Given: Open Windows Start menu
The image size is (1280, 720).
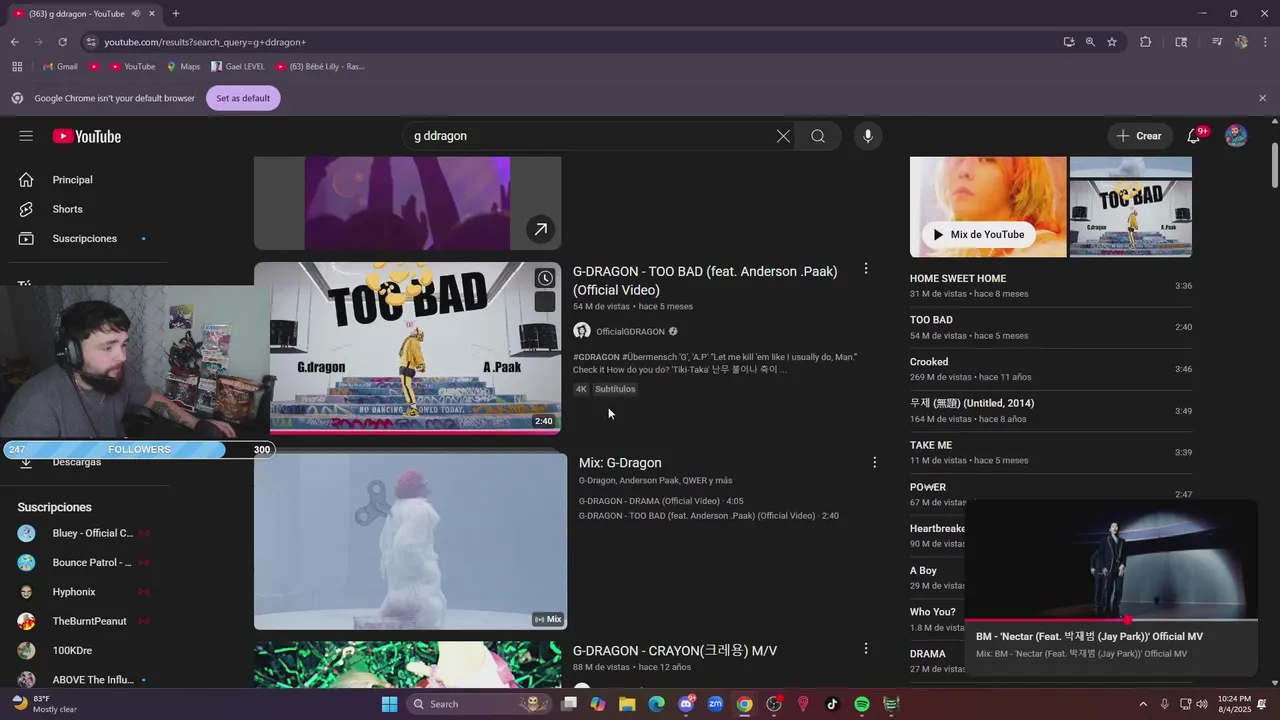Looking at the screenshot, I should [390, 704].
